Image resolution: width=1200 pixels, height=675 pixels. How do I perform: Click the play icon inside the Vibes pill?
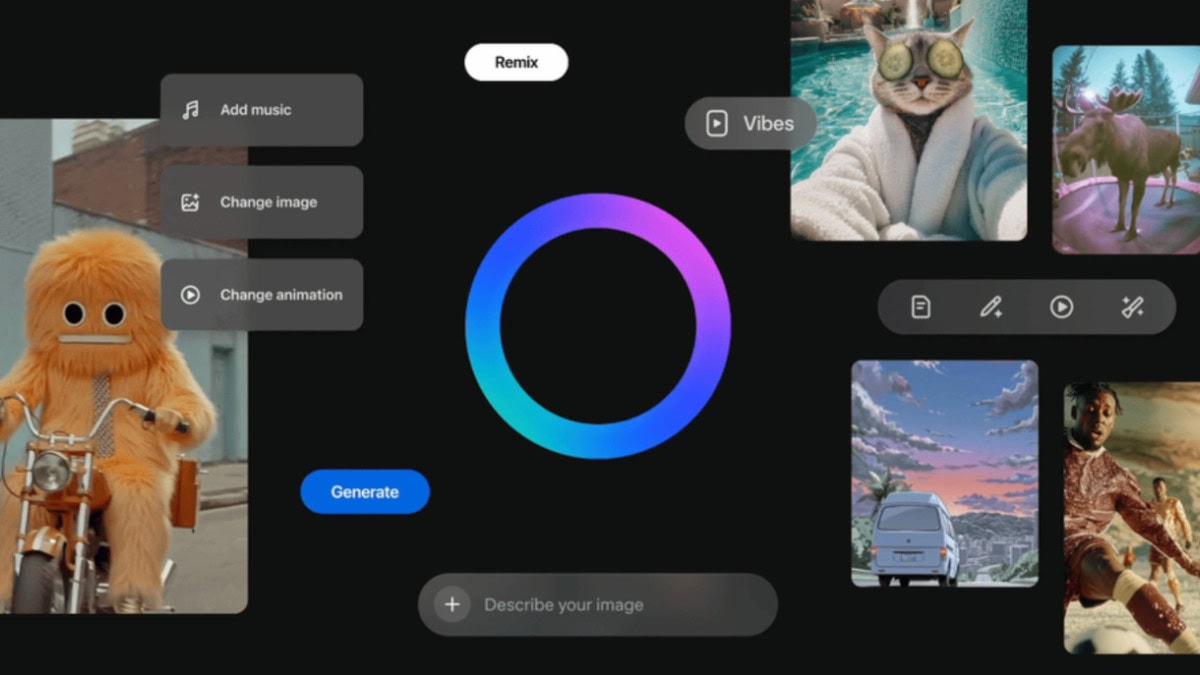[x=718, y=123]
